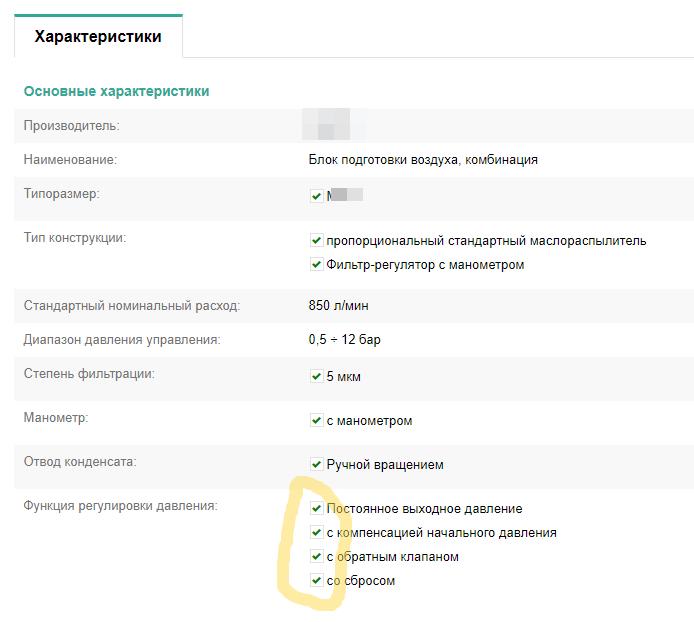Screen dimensions: 694x622
Task: Toggle the 5 мкм filtration checkbox
Action: pyautogui.click(x=316, y=376)
